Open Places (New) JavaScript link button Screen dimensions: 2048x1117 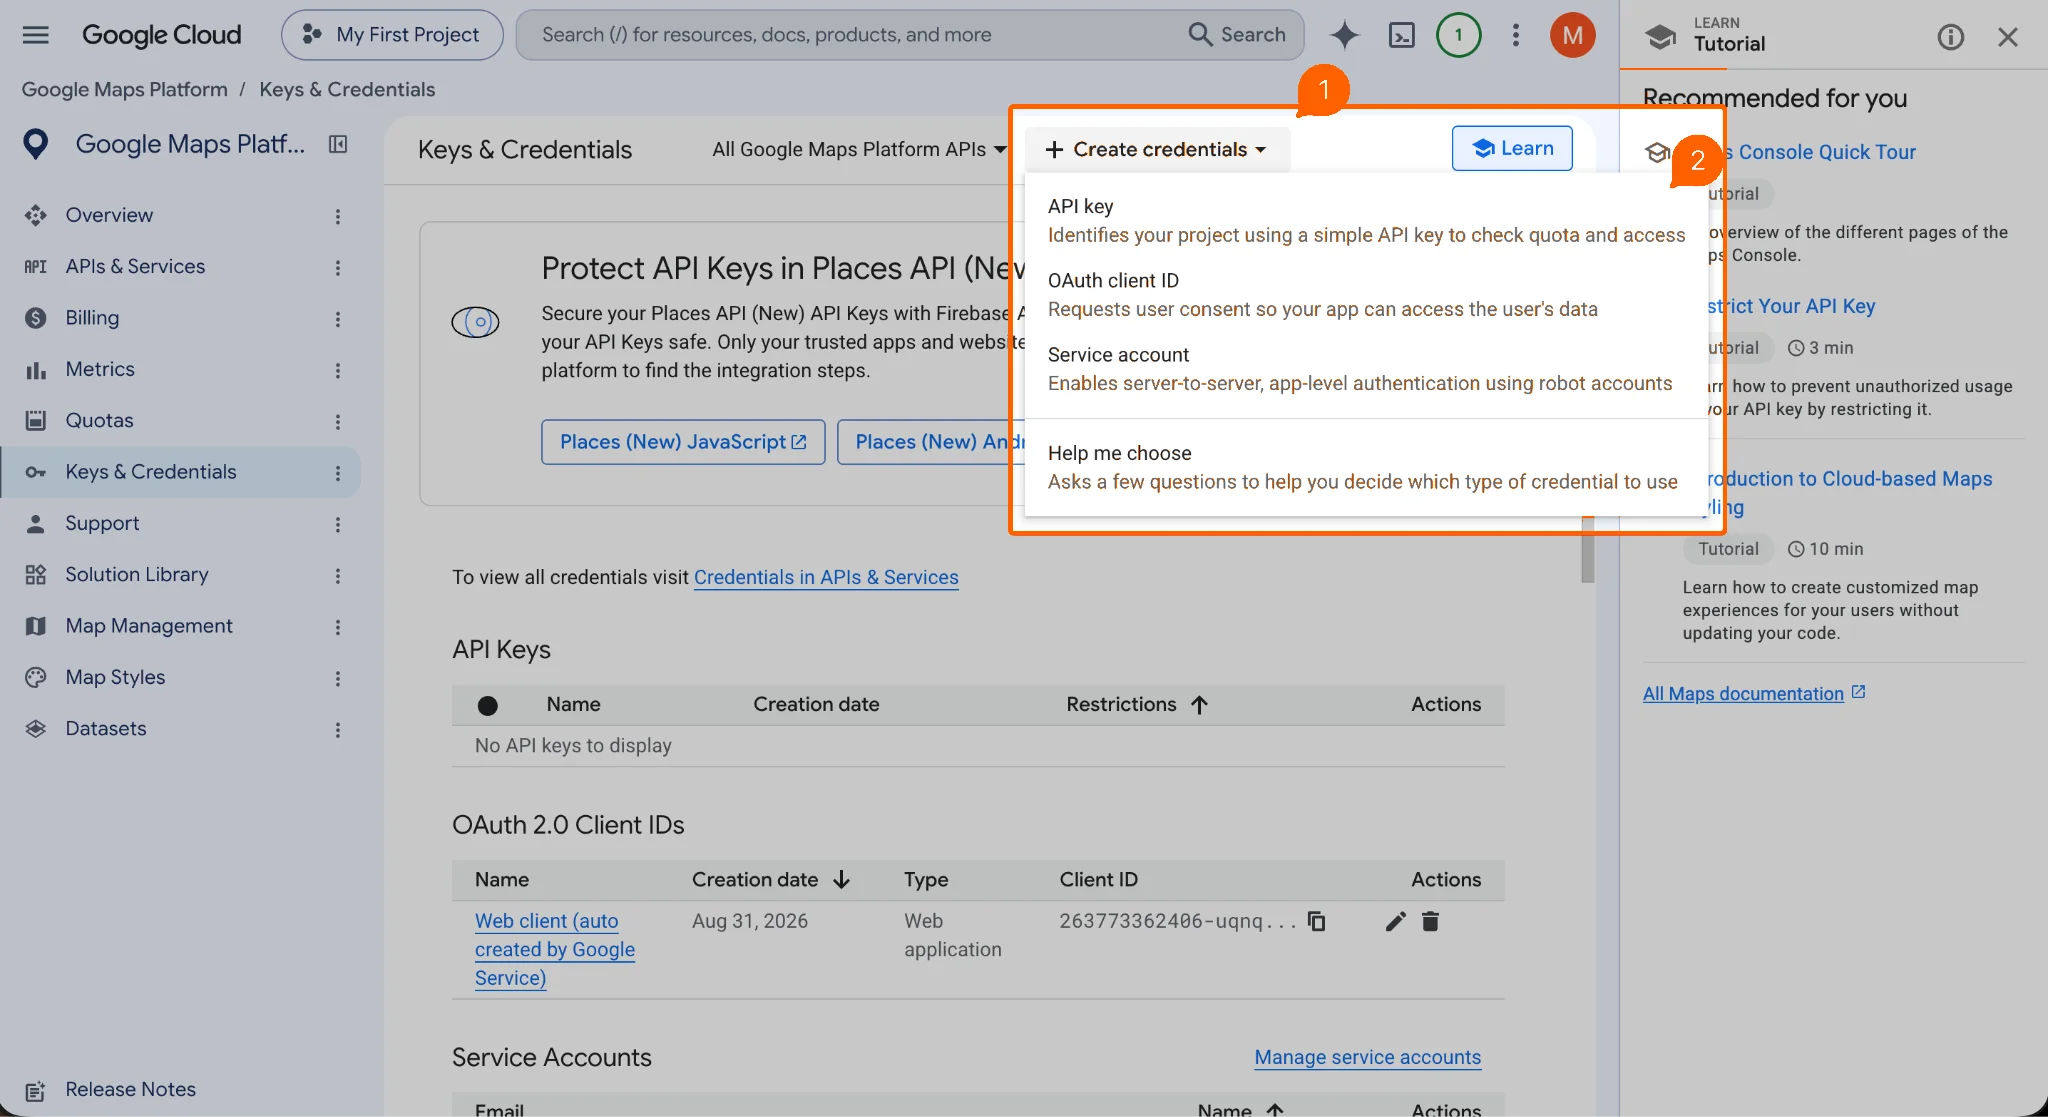[x=683, y=442]
